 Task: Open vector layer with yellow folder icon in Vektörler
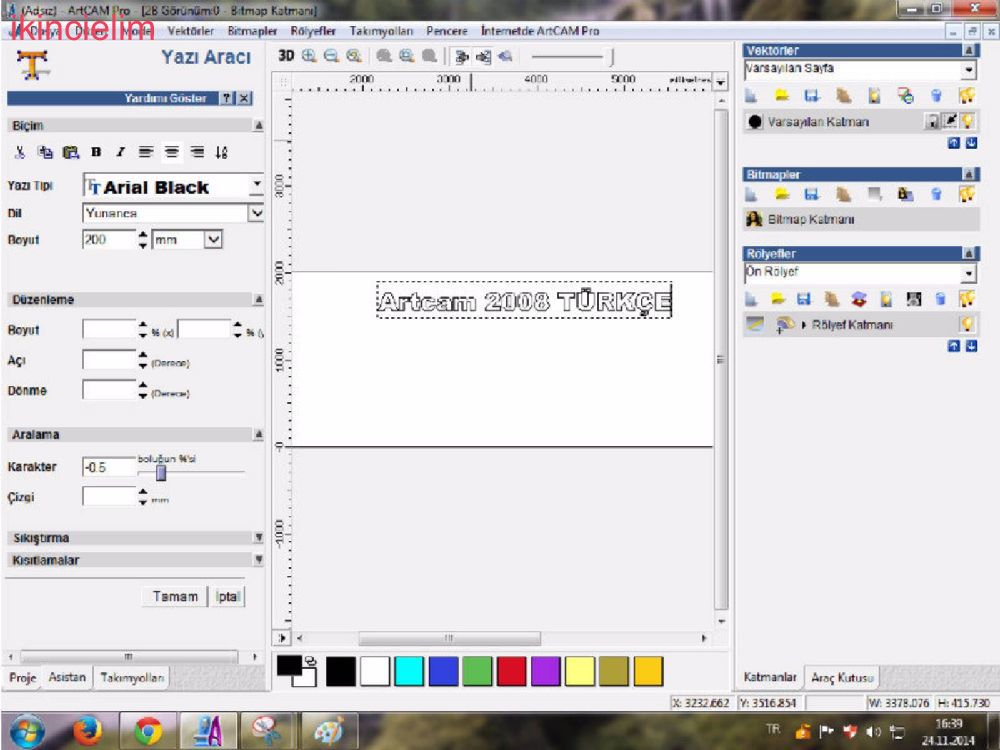pos(782,96)
